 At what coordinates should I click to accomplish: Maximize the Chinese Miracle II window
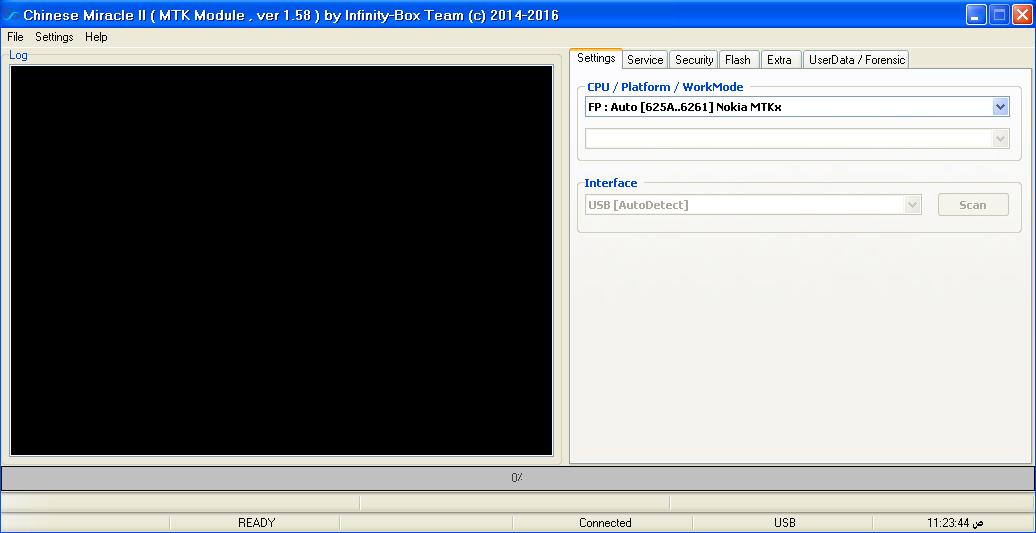click(999, 15)
